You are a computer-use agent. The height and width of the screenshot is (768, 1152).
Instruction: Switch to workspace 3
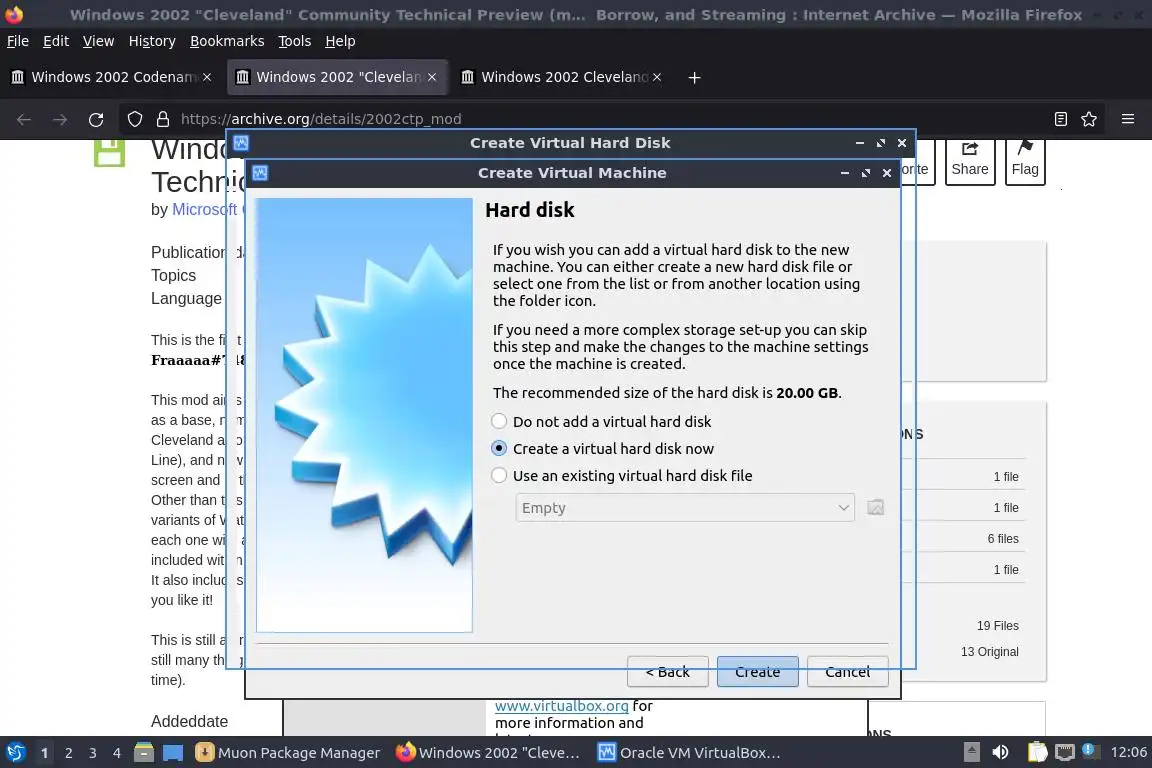click(x=93, y=753)
